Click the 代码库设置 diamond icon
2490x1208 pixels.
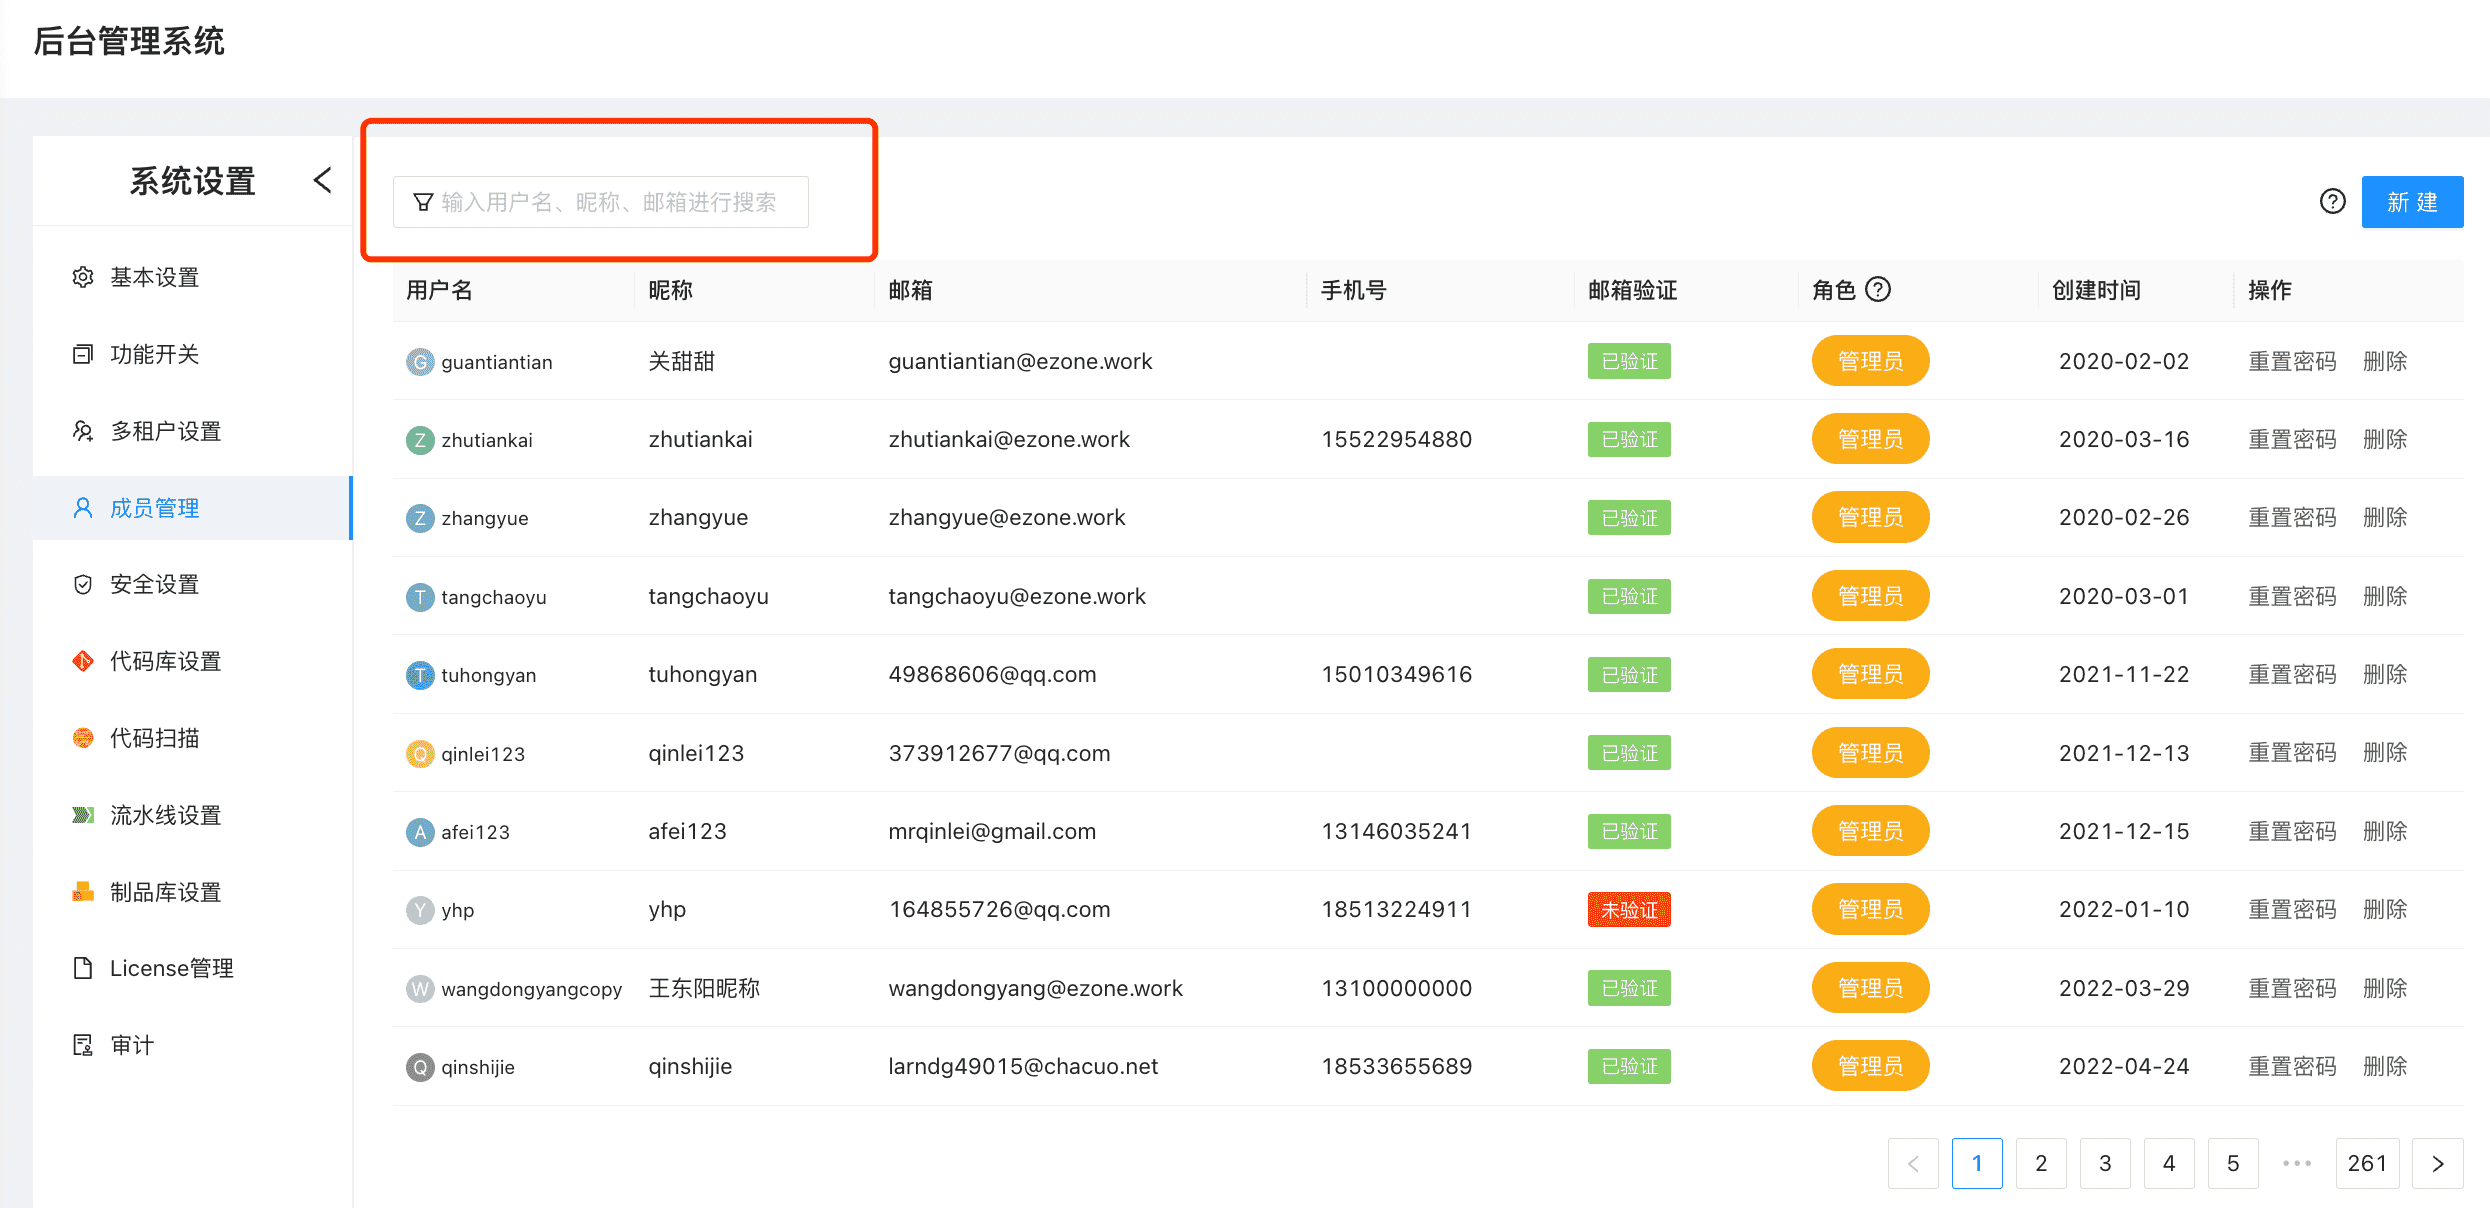[x=83, y=660]
